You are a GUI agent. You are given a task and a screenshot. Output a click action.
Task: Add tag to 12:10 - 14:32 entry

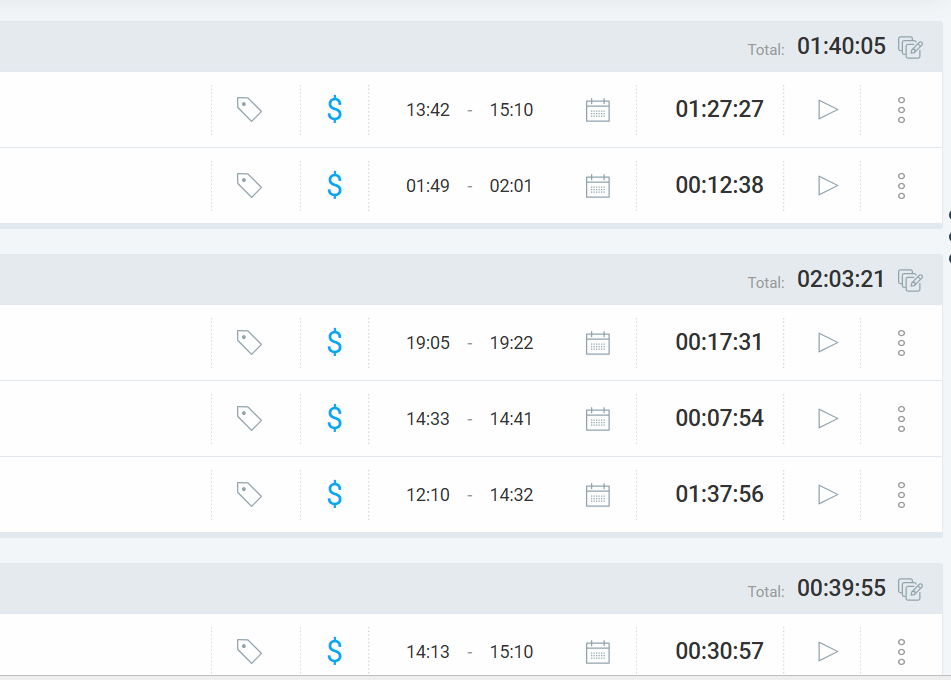click(x=249, y=494)
